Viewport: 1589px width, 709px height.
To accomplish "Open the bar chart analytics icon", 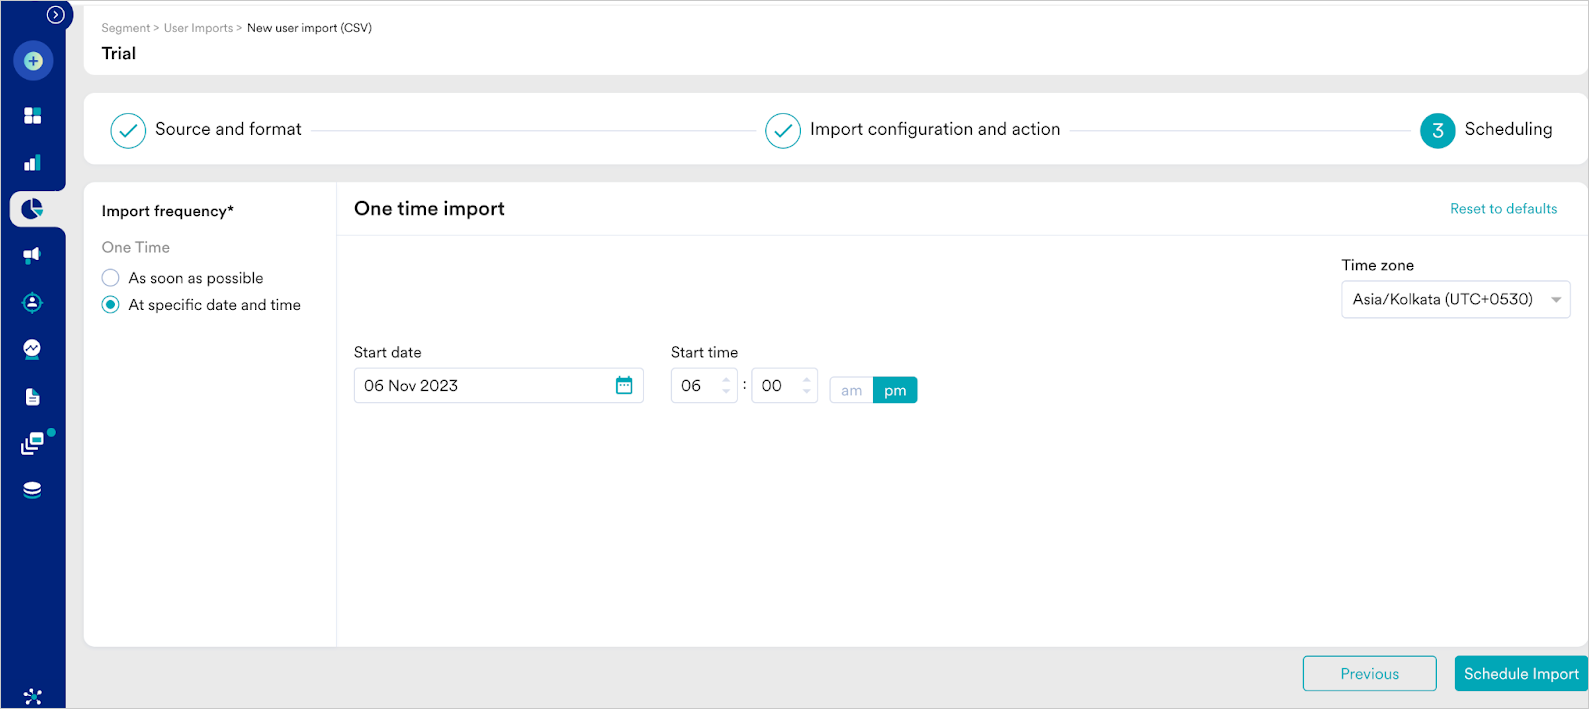I will (33, 163).
